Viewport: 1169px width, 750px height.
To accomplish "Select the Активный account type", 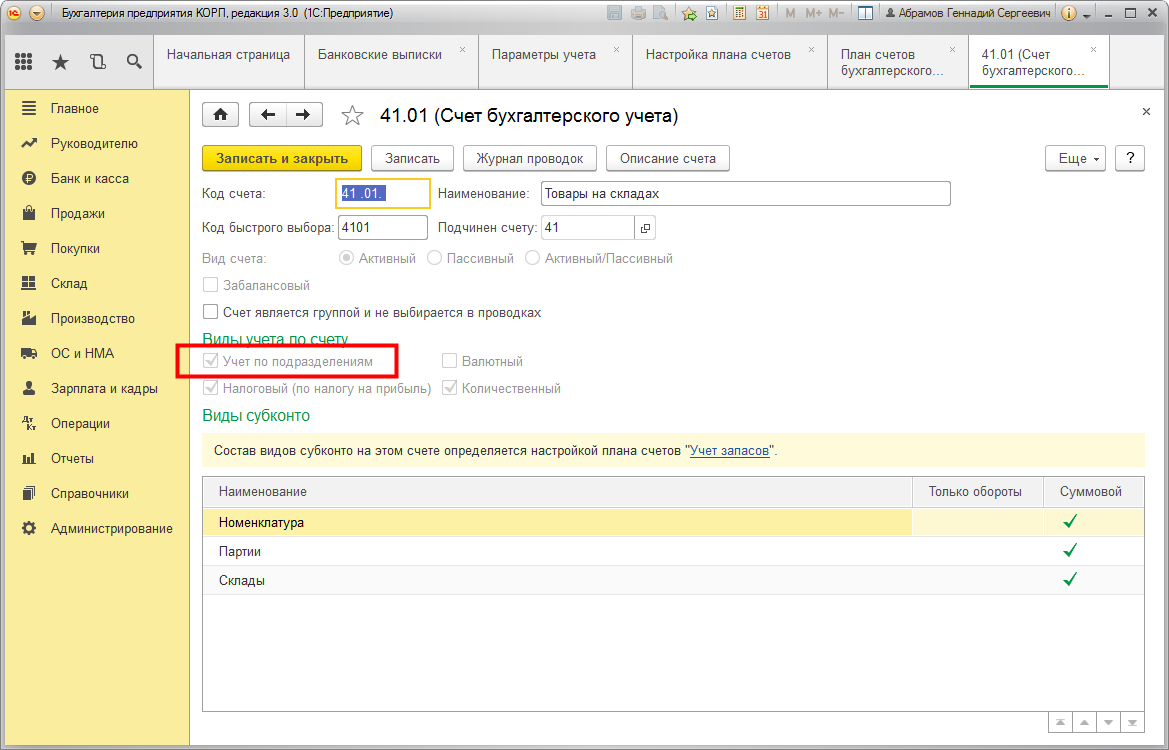I will click(x=346, y=258).
